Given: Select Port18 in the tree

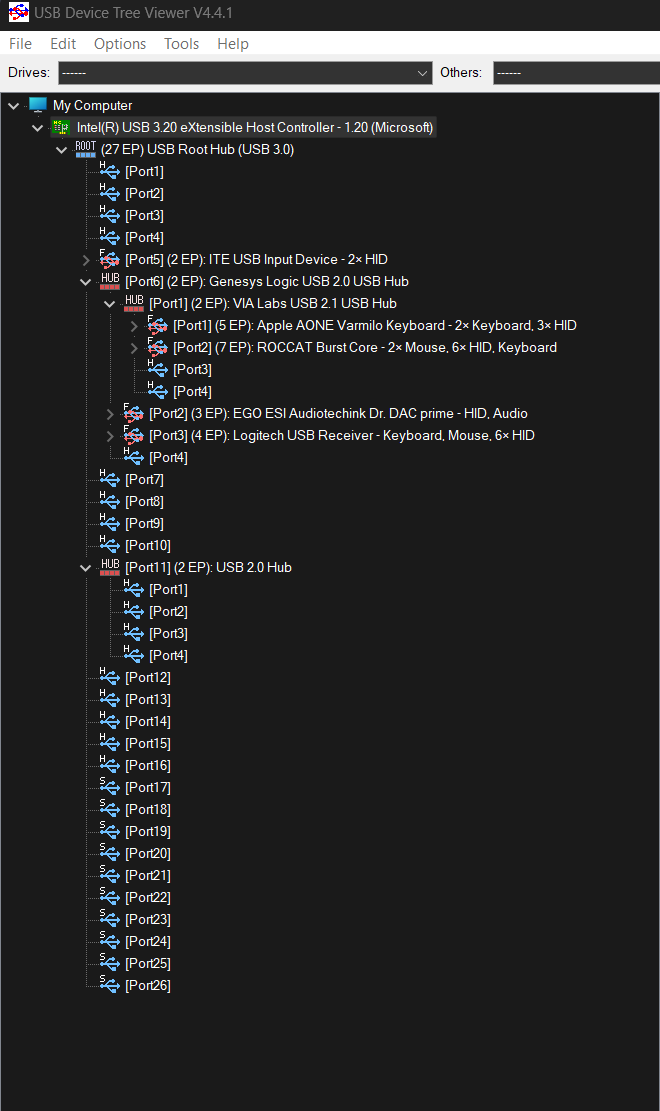Looking at the screenshot, I should coord(148,809).
